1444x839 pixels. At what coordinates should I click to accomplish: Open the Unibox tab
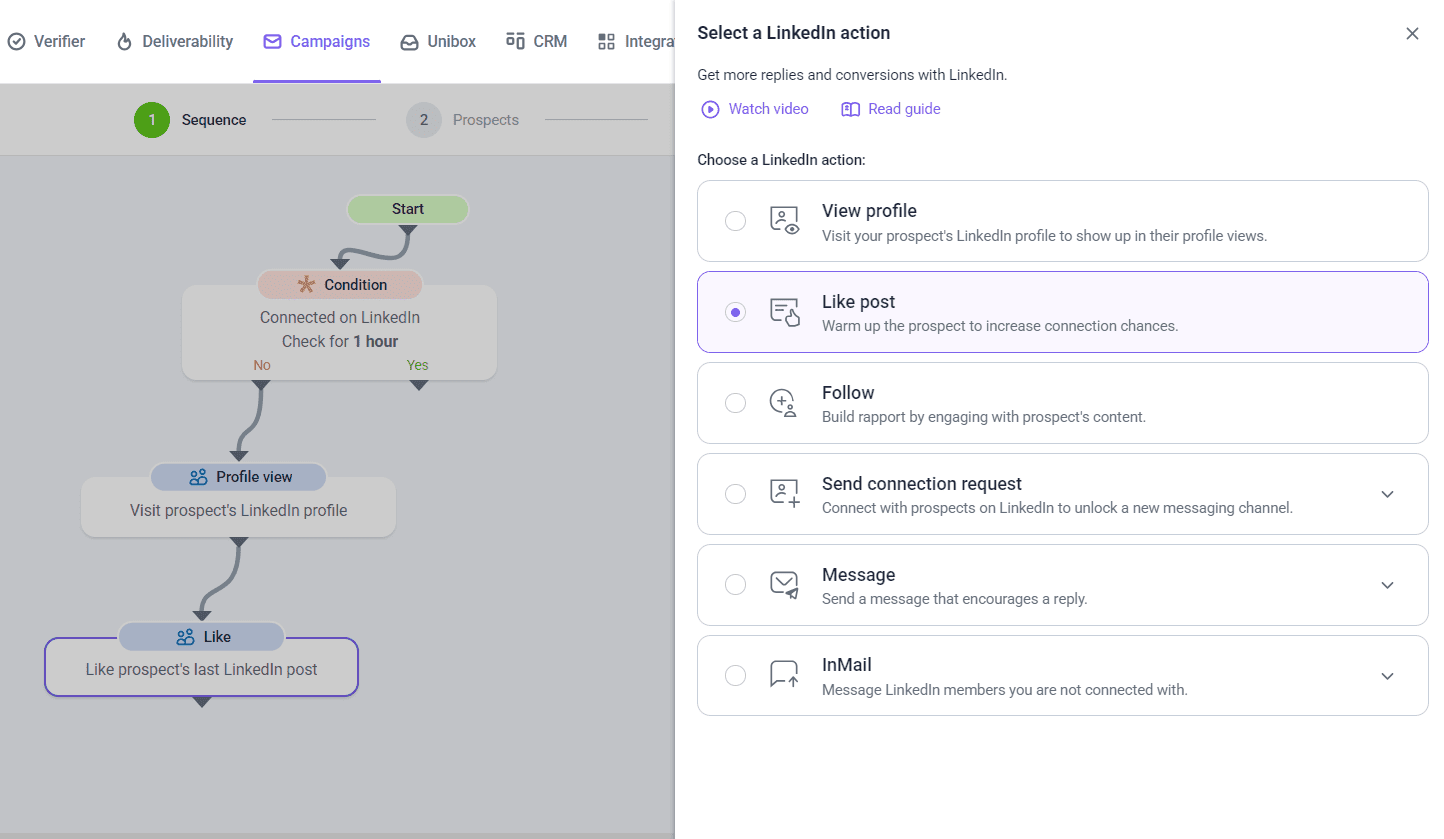438,41
